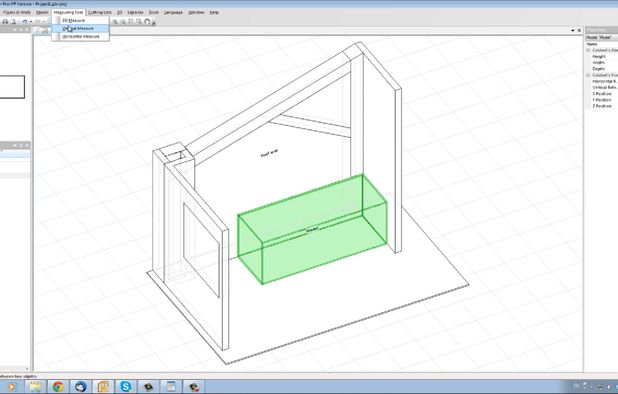
Task: Open the Language menu
Action: [173, 13]
